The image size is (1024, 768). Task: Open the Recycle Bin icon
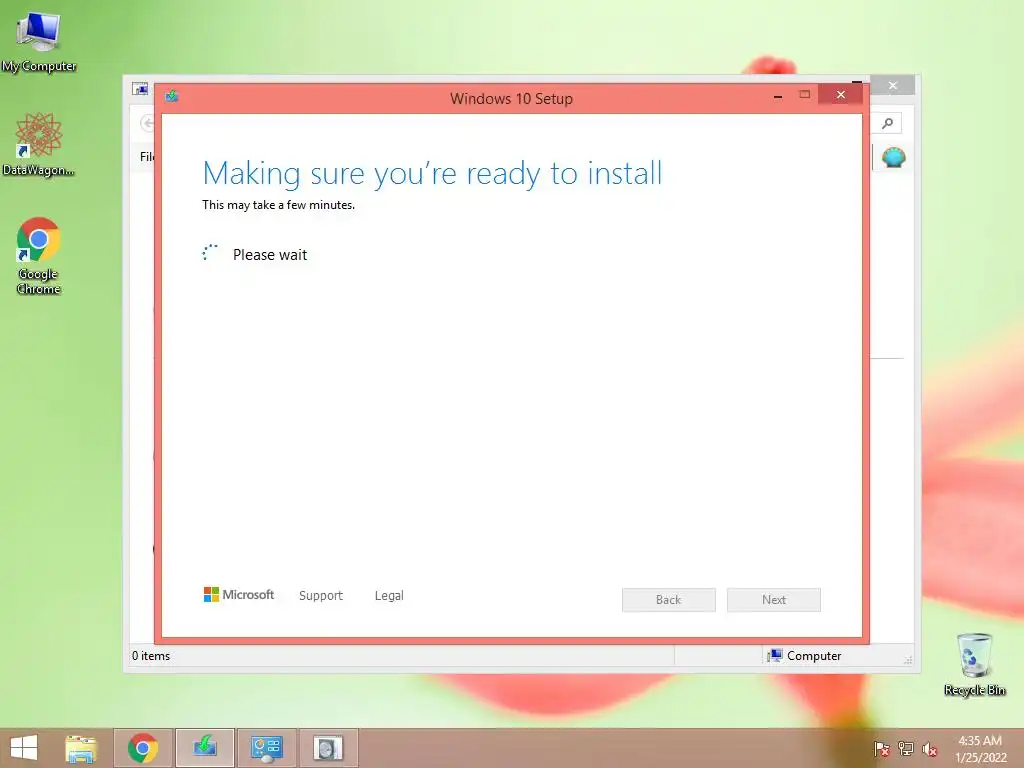tap(974, 665)
